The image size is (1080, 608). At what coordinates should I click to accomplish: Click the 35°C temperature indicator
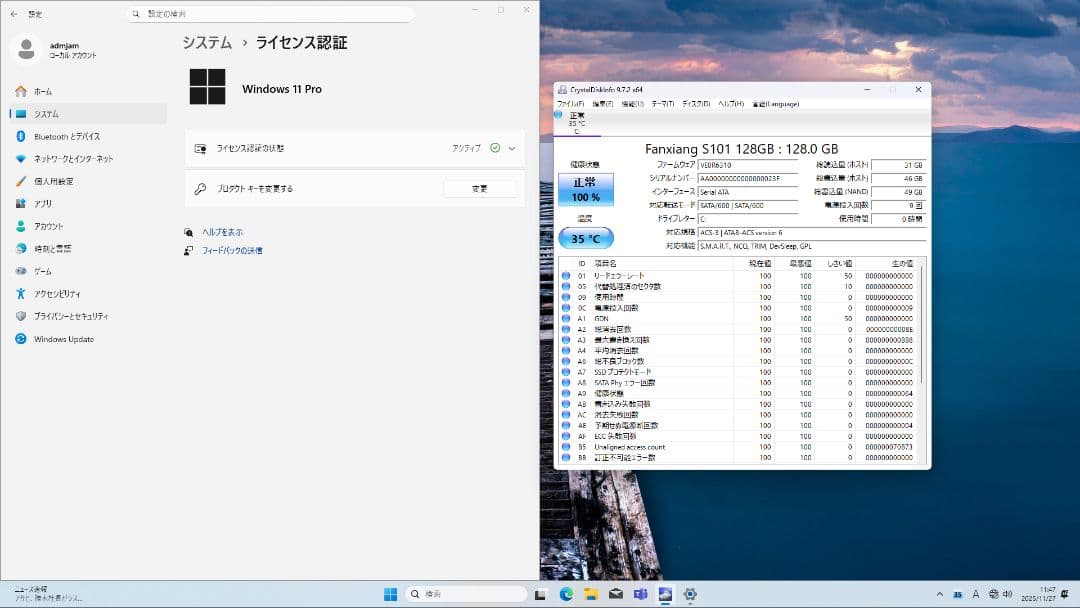pyautogui.click(x=588, y=238)
